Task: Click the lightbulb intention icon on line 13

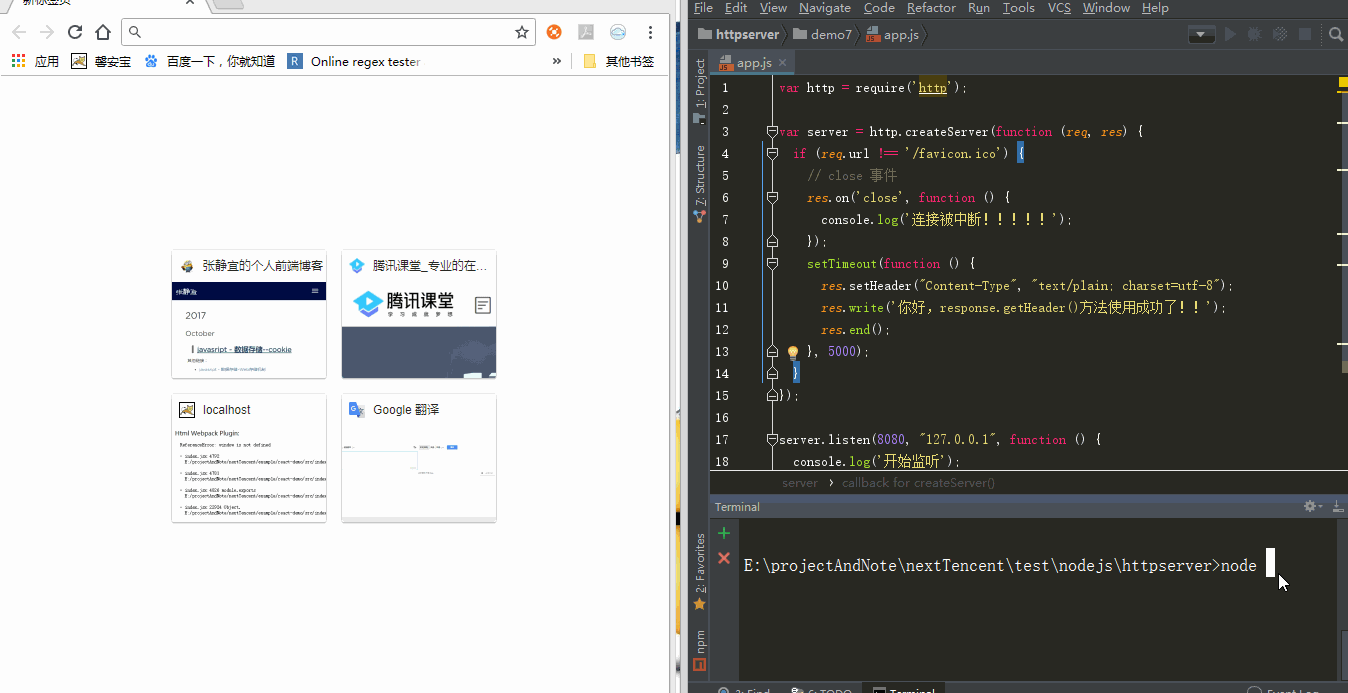Action: pos(793,352)
